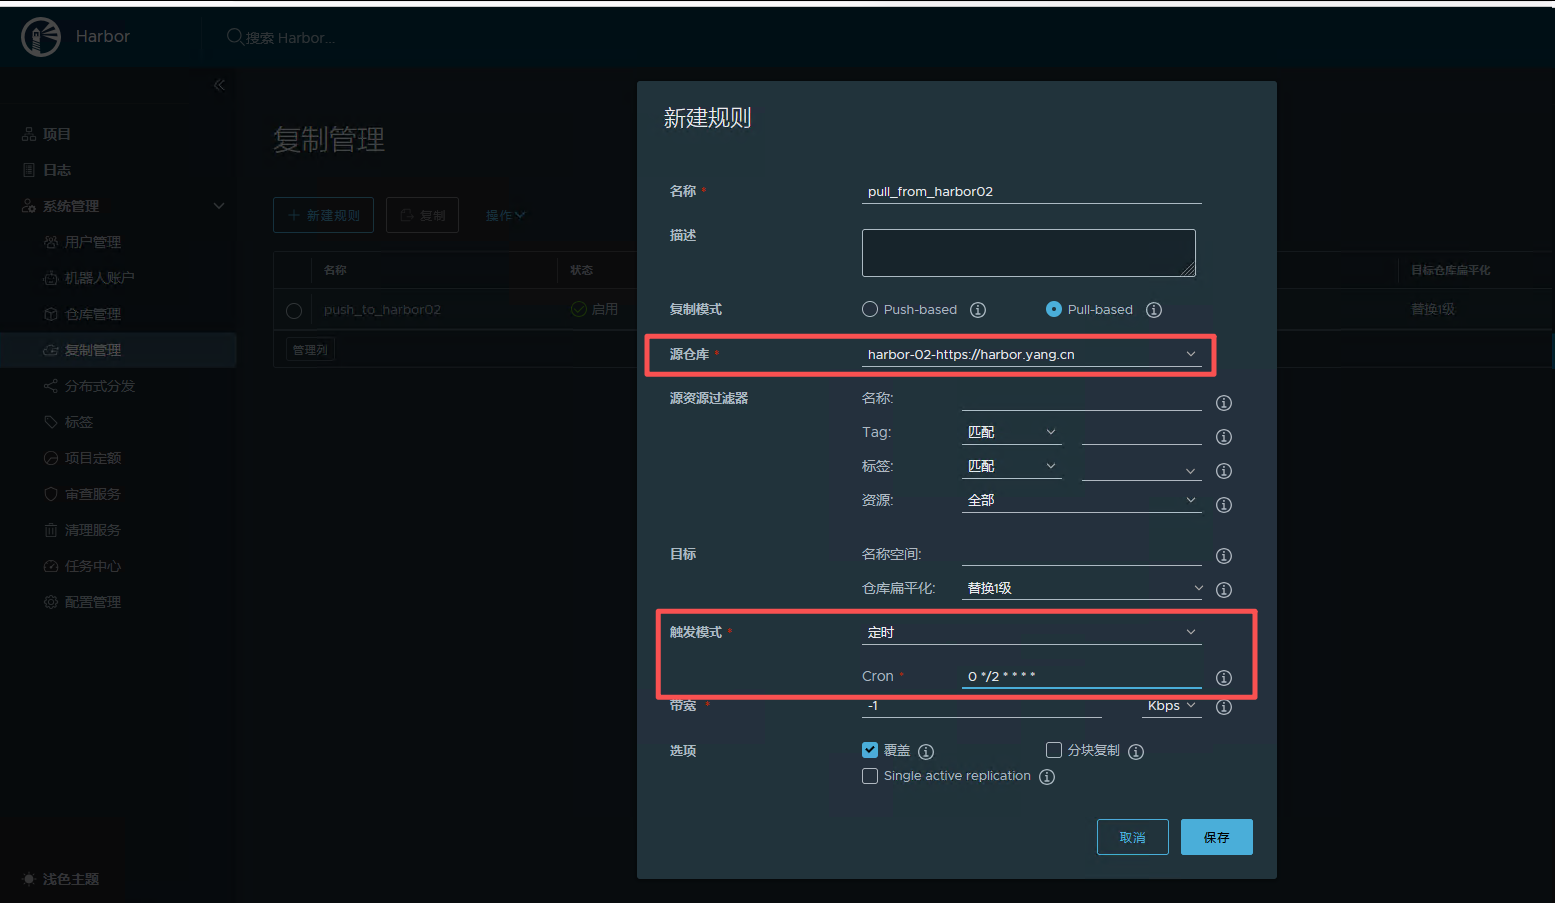Click info icon next to Pull-based option
Image resolution: width=1555 pixels, height=903 pixels.
(1153, 310)
